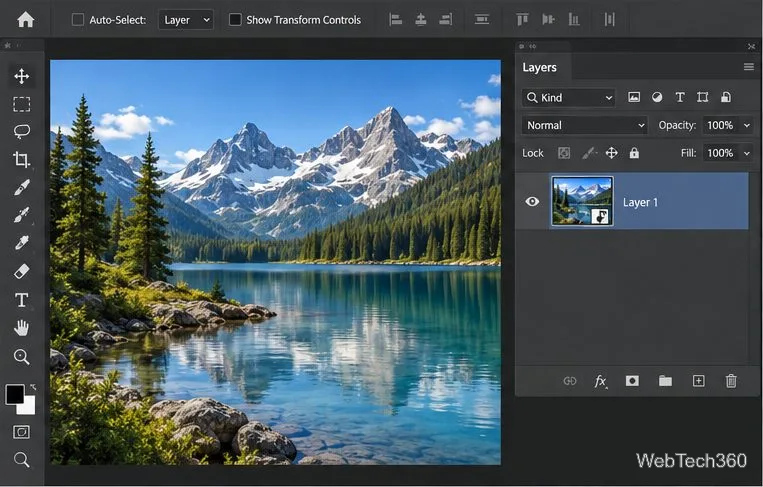Click the distribute vertically icon
This screenshot has width=763, height=487.
[482, 19]
